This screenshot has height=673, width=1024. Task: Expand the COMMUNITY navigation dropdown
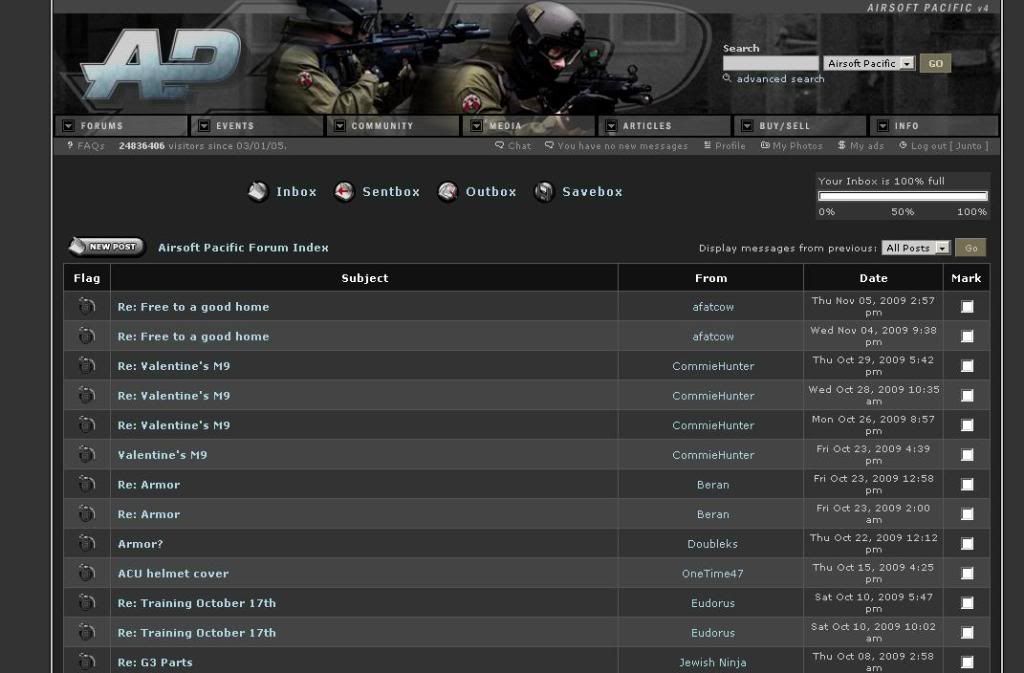[340, 125]
